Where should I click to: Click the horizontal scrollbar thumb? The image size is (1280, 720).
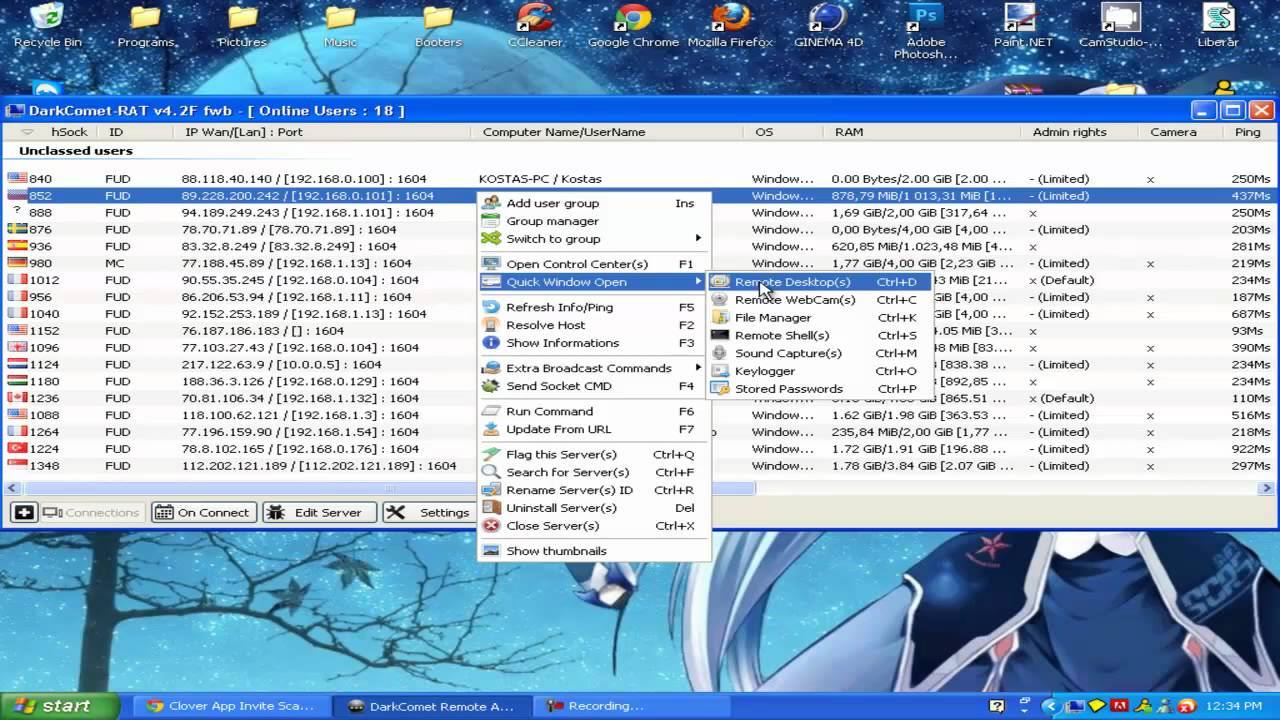(389, 489)
